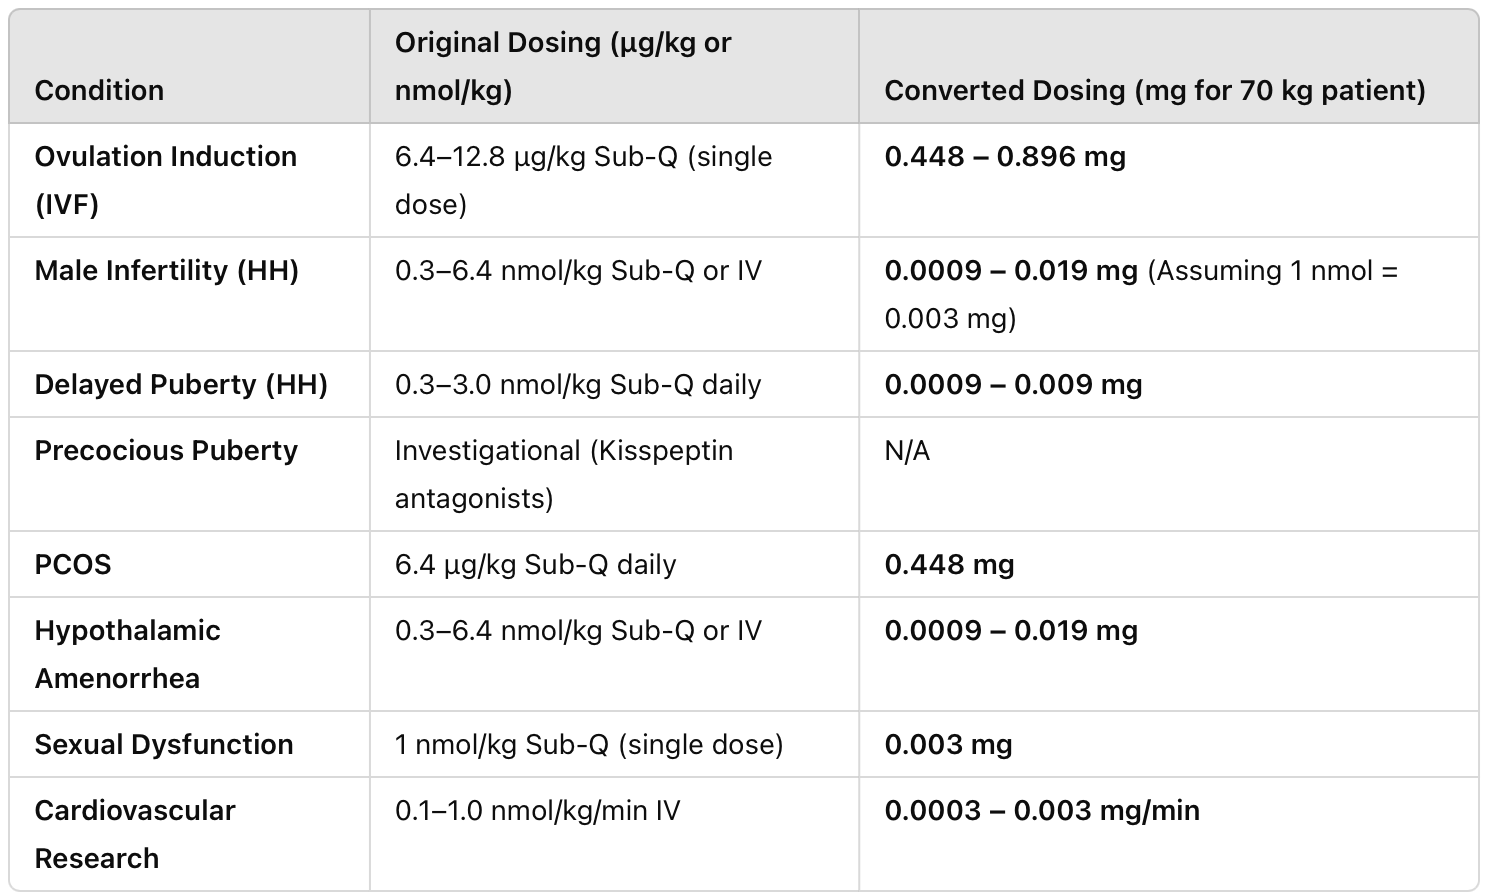1486x896 pixels.
Task: Select the Ovulation Induction (IVF) cell
Action: tap(165, 180)
